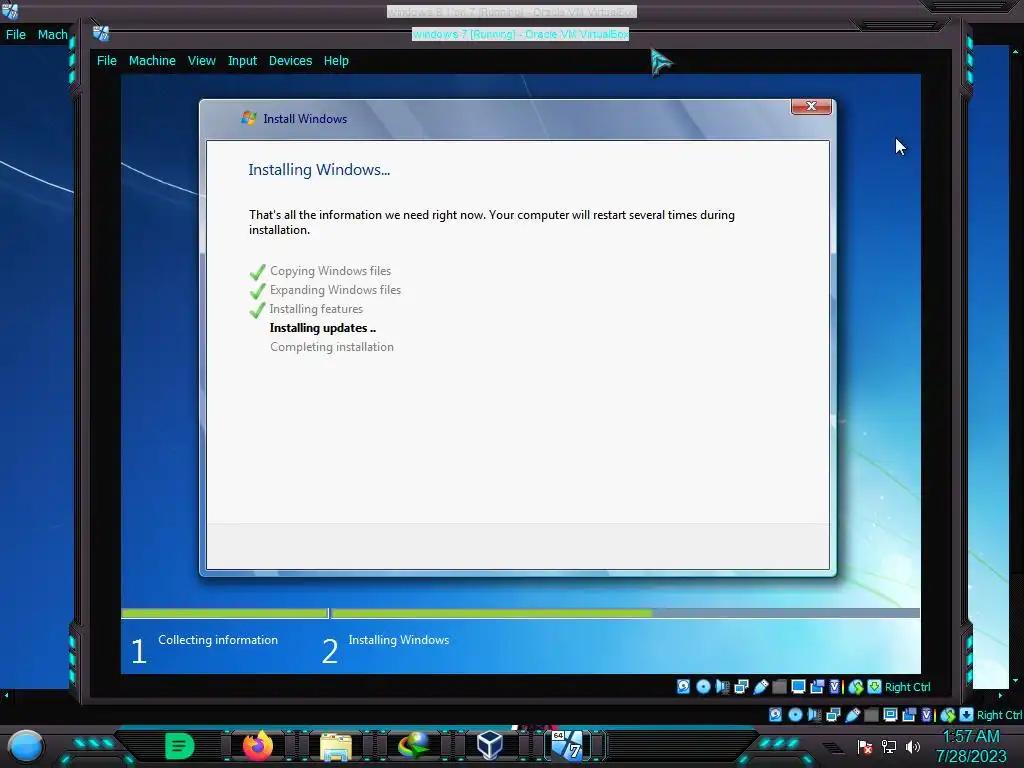Viewport: 1024px width, 768px height.
Task: Click the 1:57 AM taskbar clock
Action: [971, 736]
